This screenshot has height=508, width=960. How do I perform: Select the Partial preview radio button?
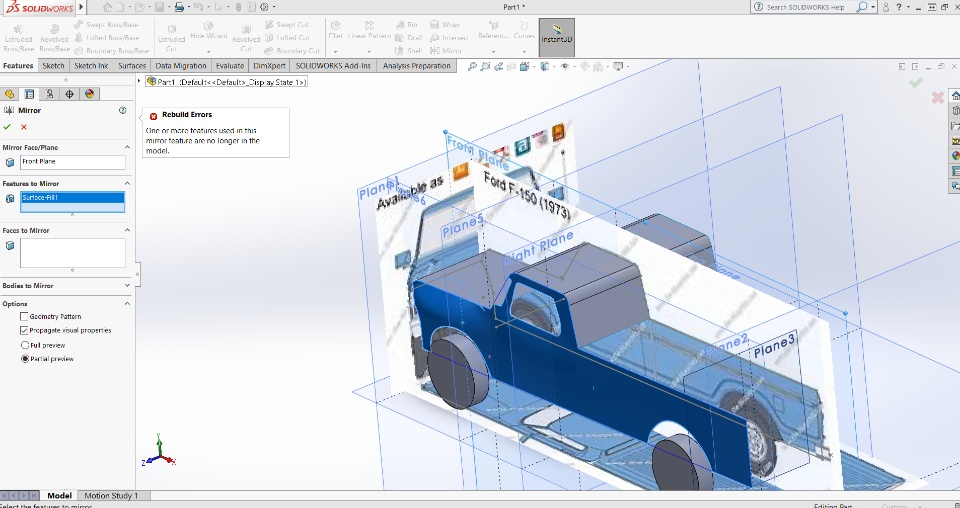[x=25, y=359]
